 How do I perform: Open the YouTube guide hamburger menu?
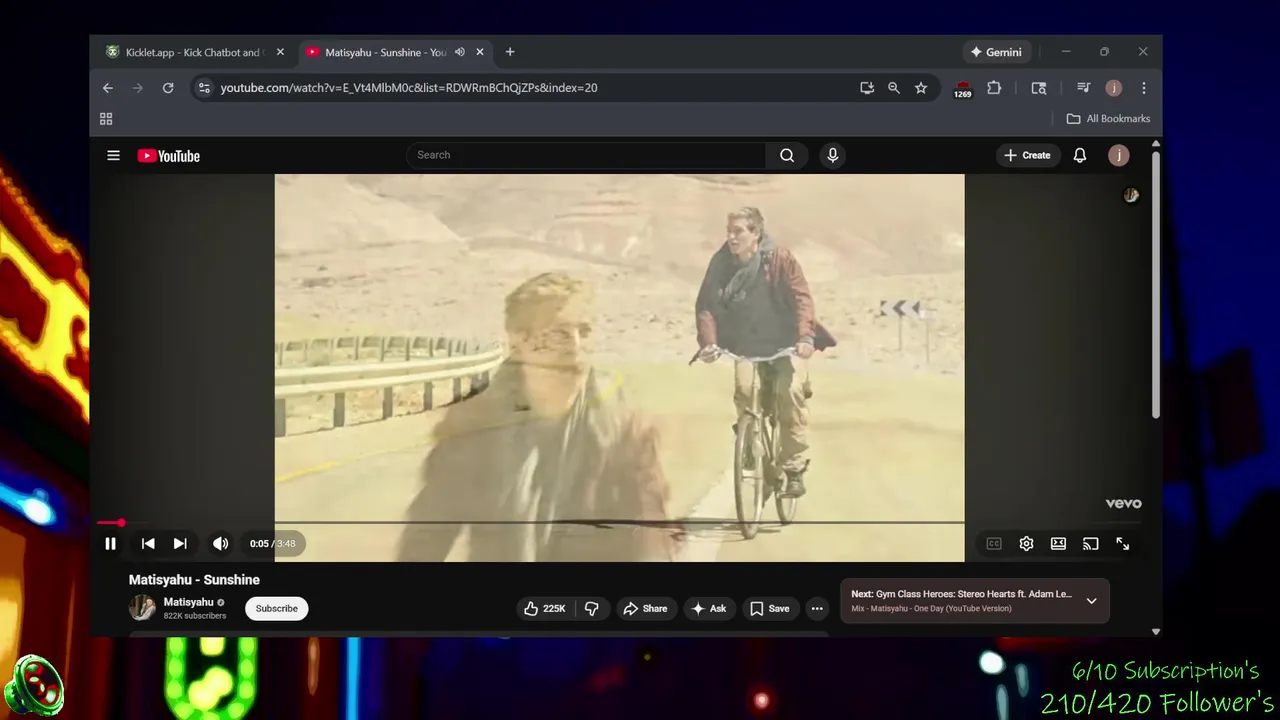[113, 155]
